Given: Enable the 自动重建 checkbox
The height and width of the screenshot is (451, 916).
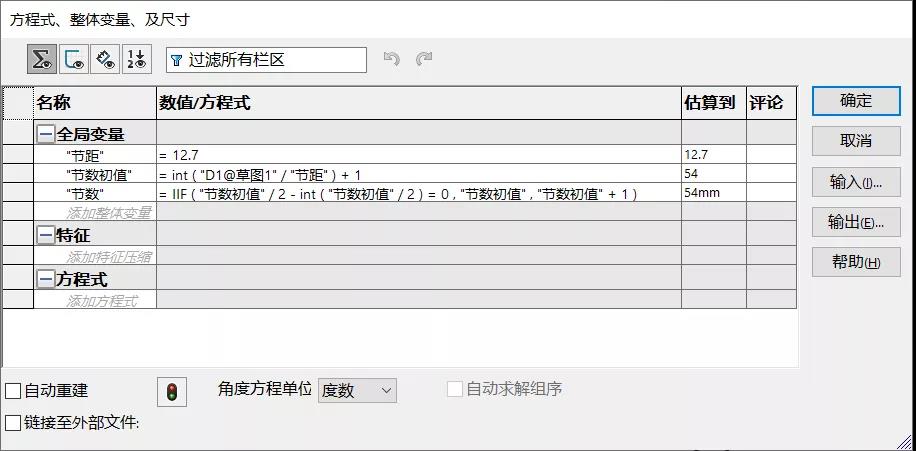Looking at the screenshot, I should coord(13,391).
